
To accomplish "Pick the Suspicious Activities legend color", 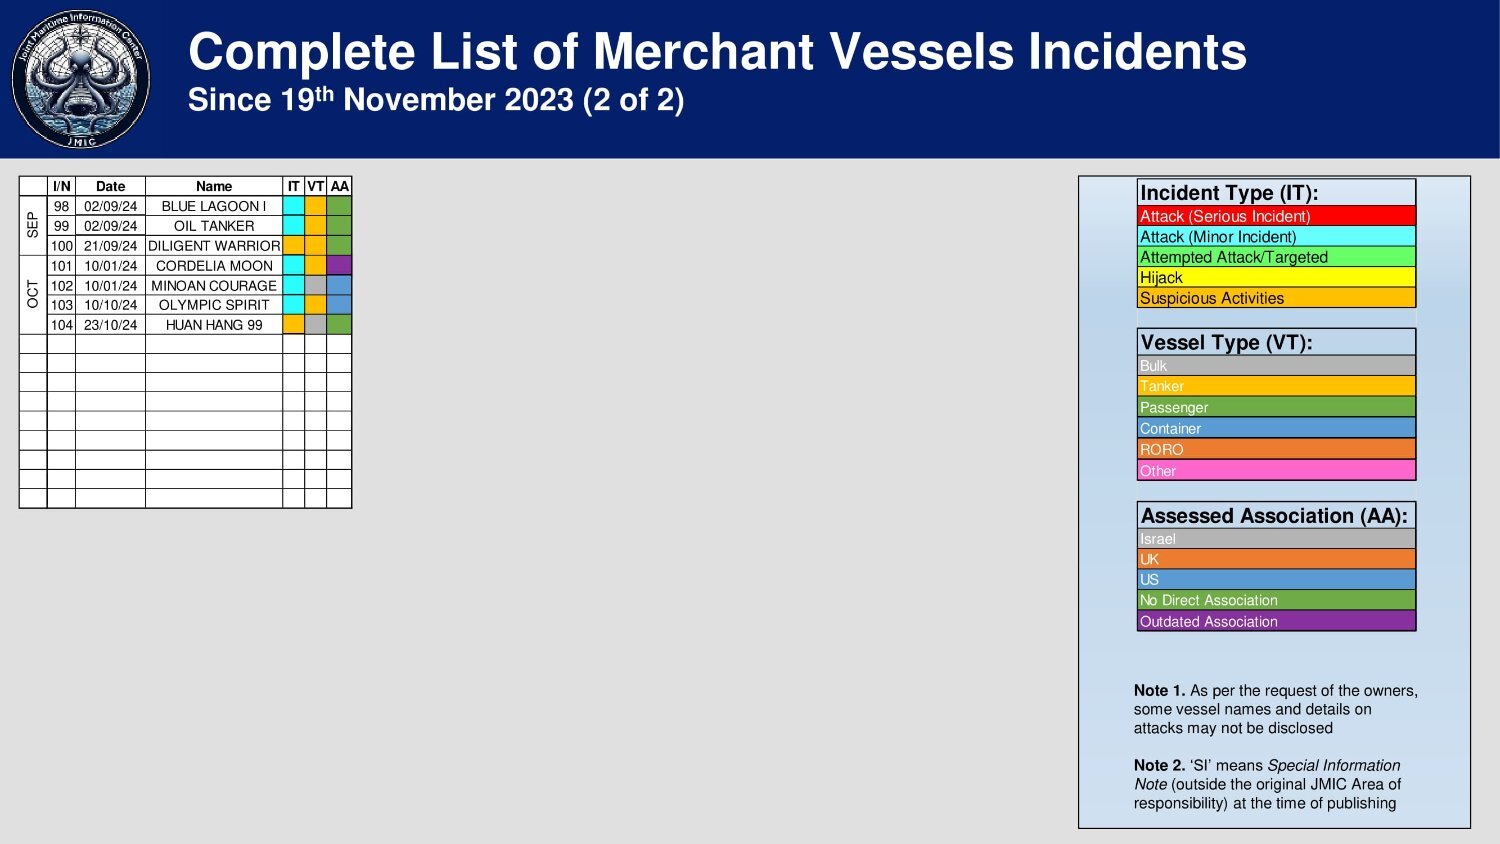I will point(1276,298).
